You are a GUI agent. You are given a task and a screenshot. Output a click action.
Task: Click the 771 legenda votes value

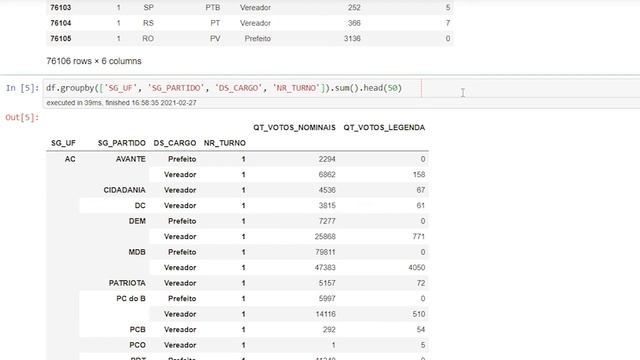419,237
